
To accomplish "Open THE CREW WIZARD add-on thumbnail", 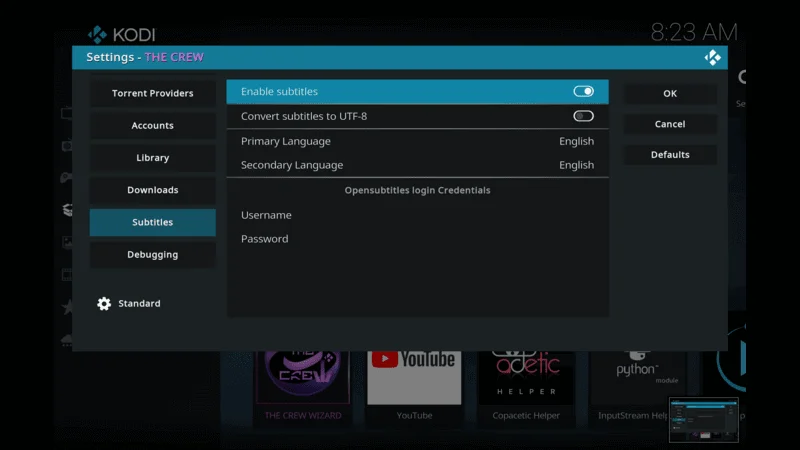I will pyautogui.click(x=303, y=378).
